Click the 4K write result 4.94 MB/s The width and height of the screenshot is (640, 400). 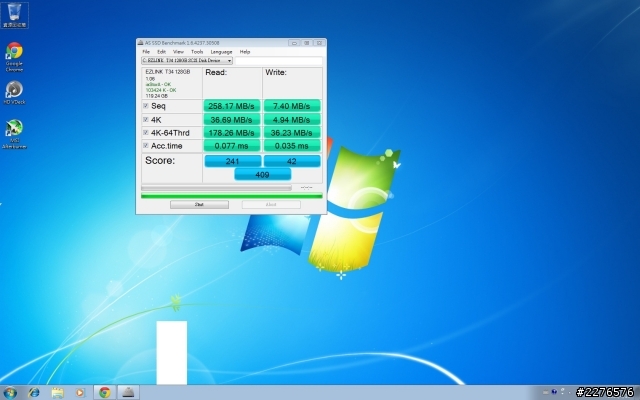[x=292, y=120]
